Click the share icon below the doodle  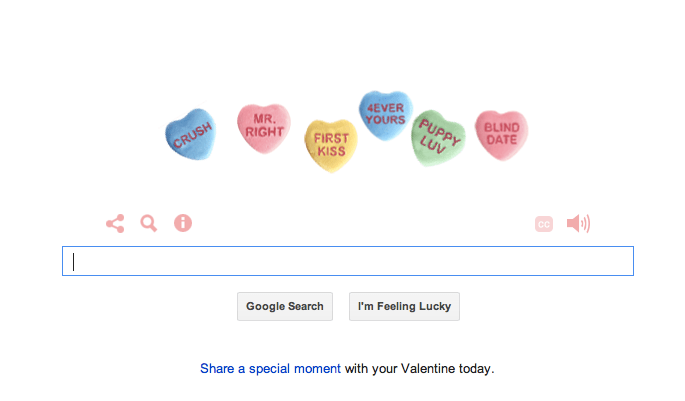(115, 223)
